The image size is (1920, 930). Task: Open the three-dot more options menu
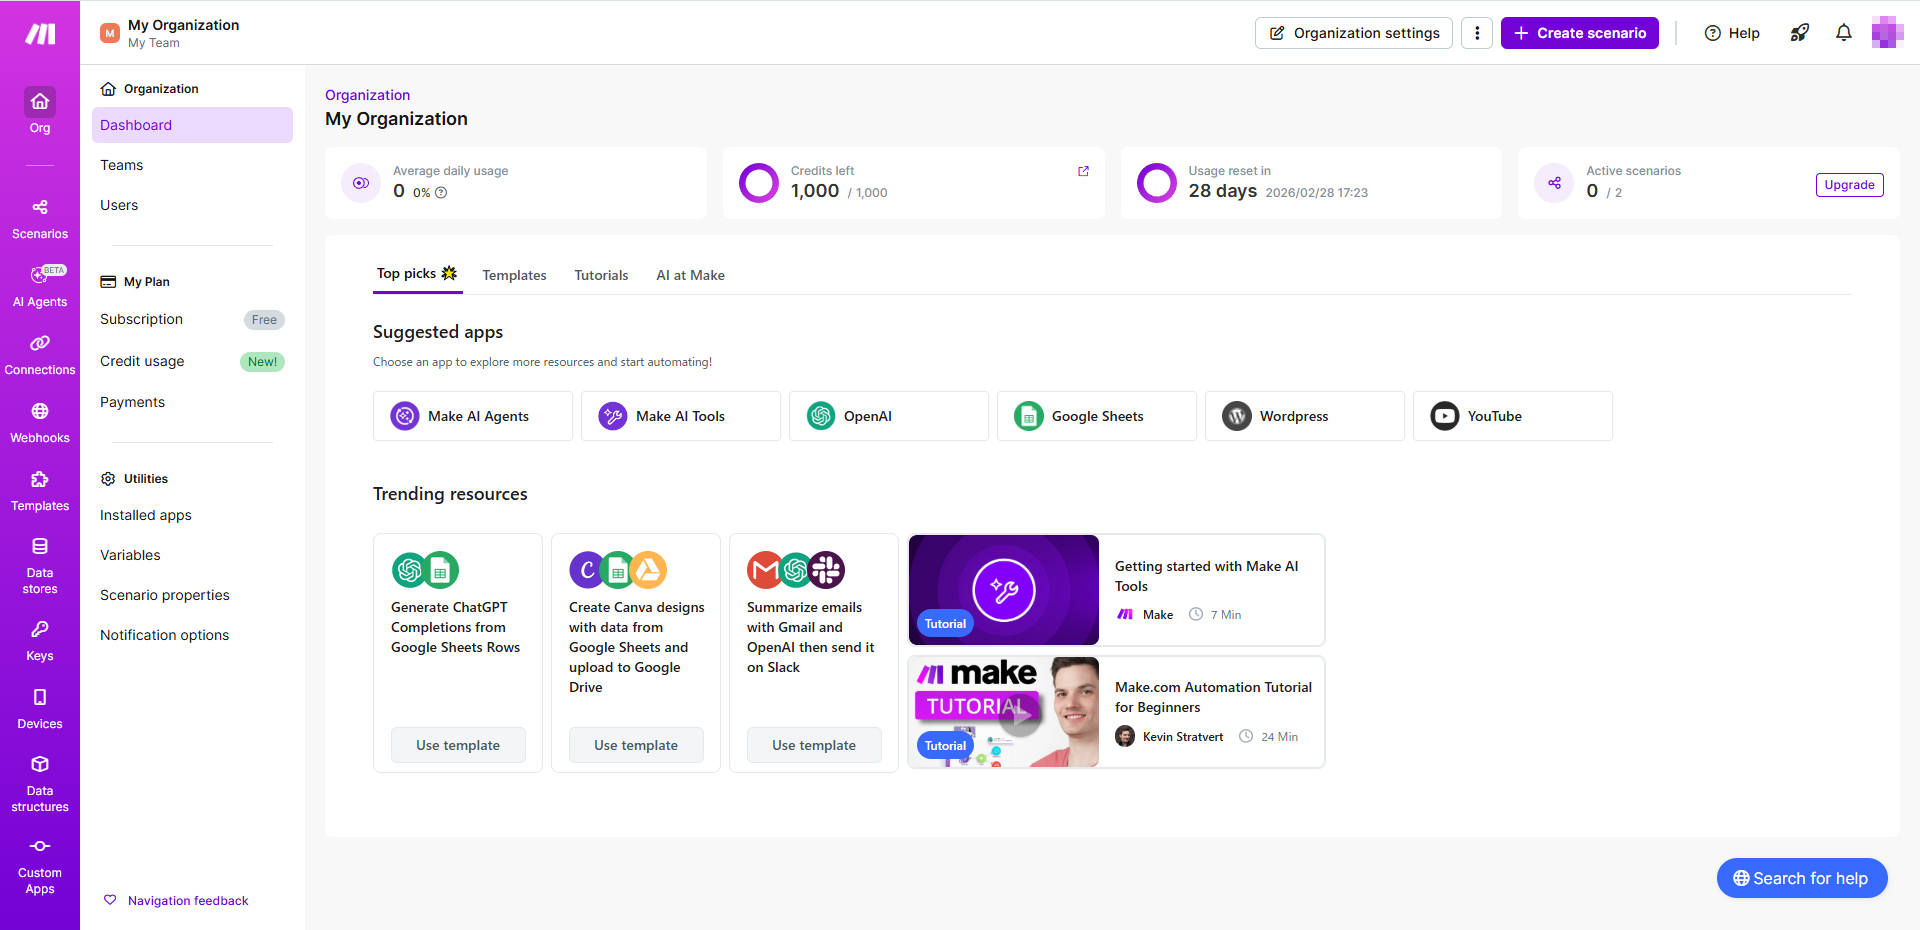[x=1476, y=33]
